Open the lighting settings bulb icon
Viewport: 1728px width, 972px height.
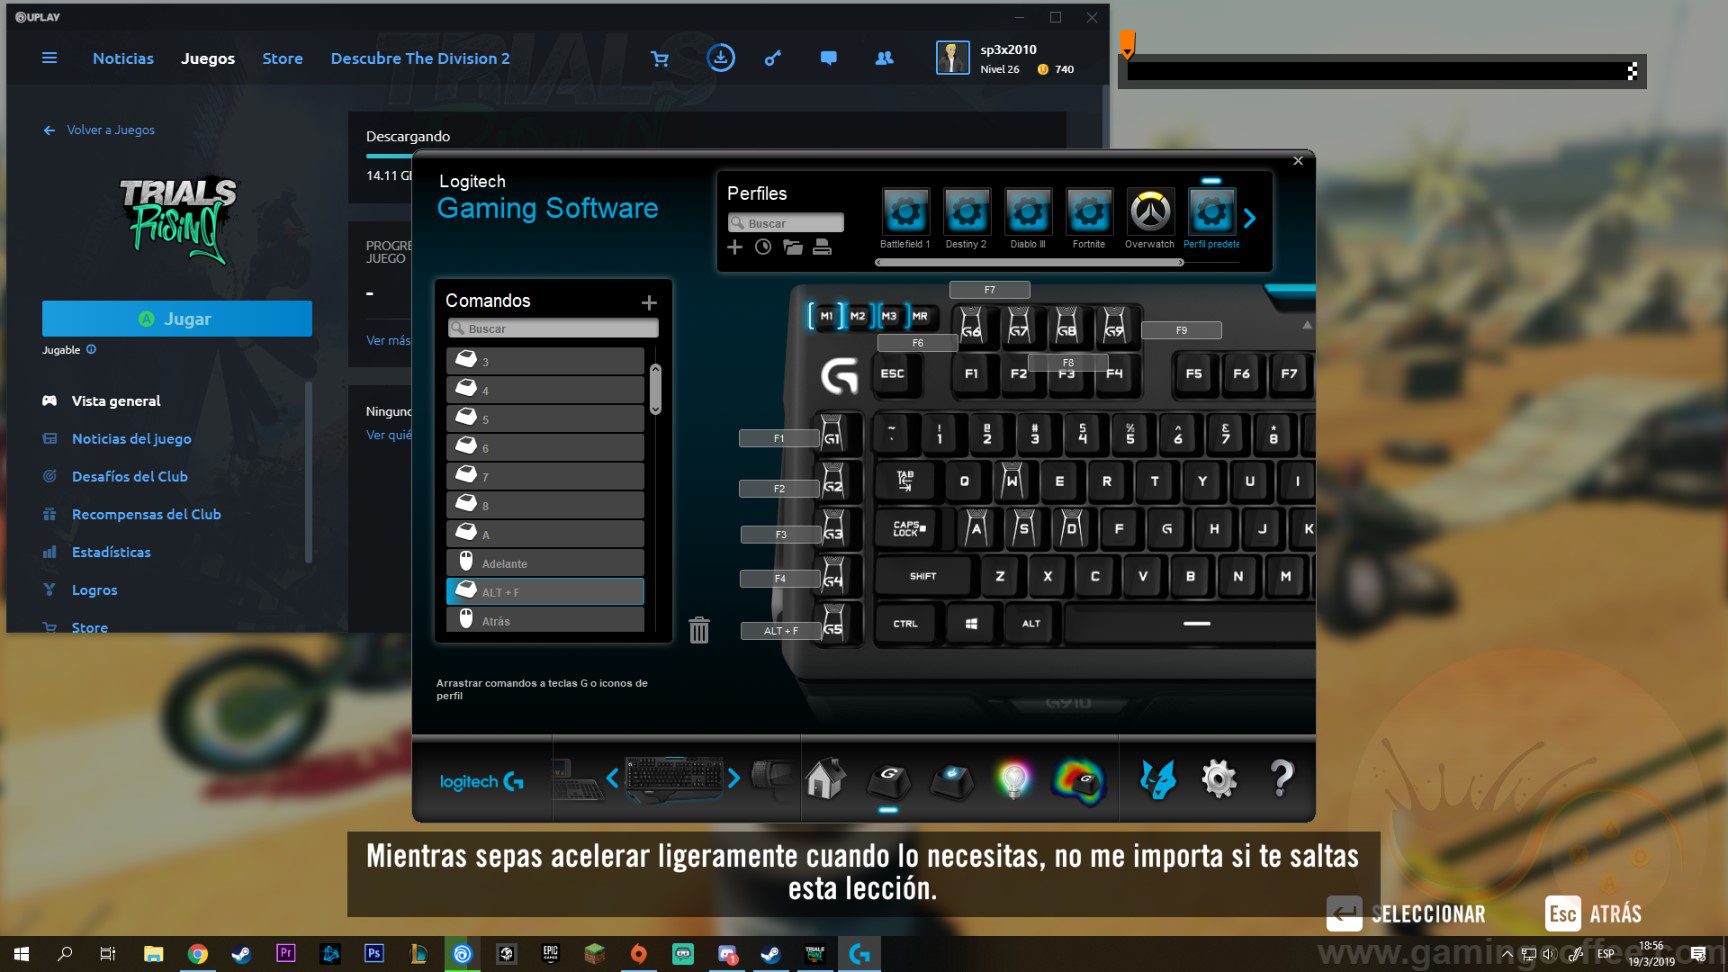pyautogui.click(x=1014, y=779)
